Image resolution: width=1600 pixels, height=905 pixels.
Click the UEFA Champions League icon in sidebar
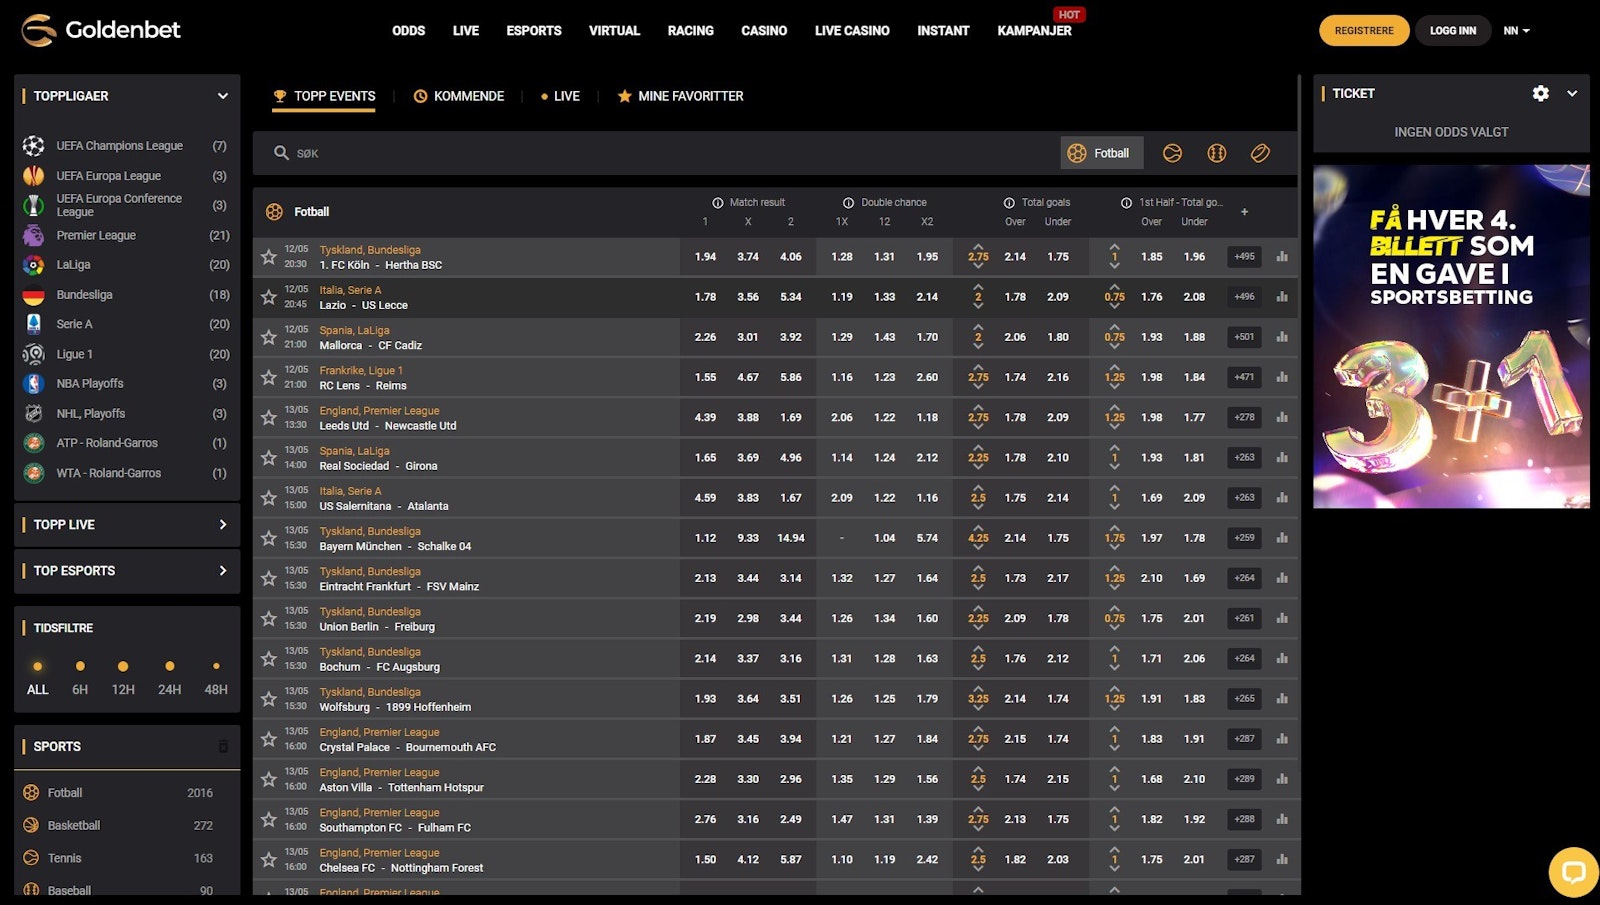point(33,145)
